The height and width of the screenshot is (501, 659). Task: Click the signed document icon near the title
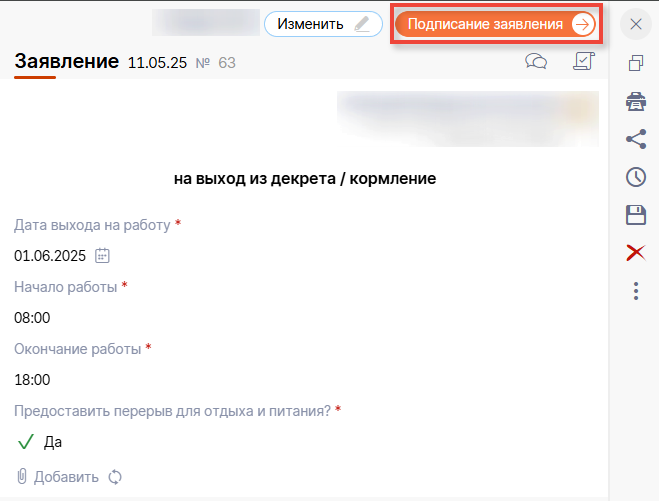(x=583, y=62)
